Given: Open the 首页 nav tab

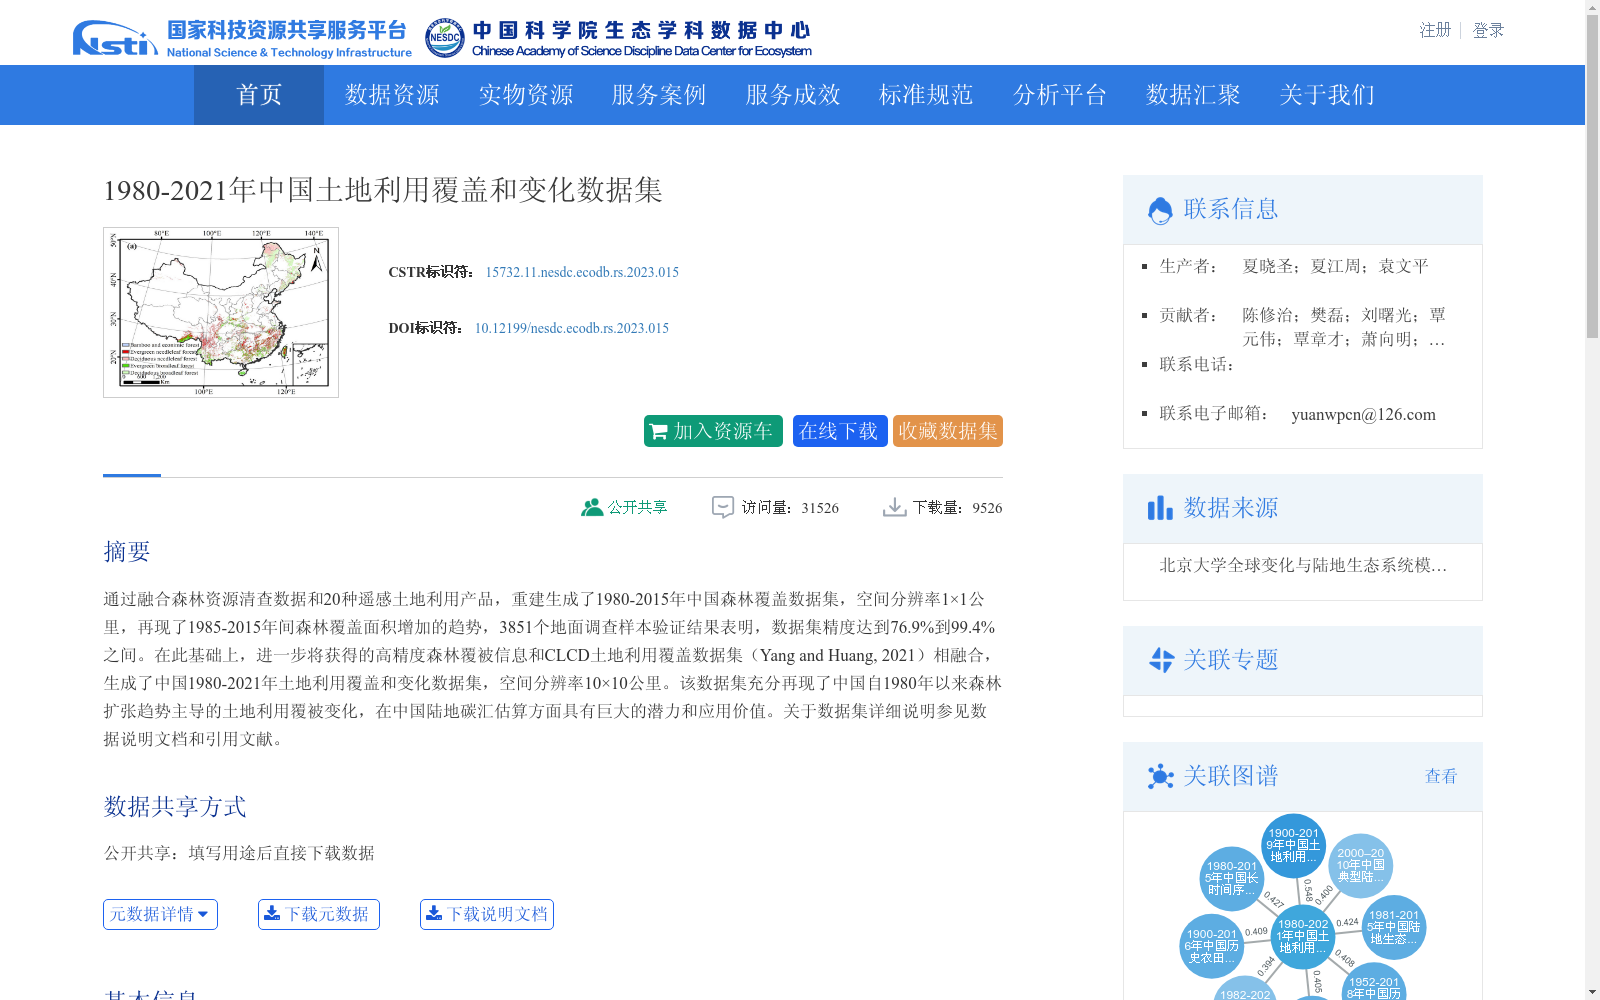Looking at the screenshot, I should [x=259, y=95].
